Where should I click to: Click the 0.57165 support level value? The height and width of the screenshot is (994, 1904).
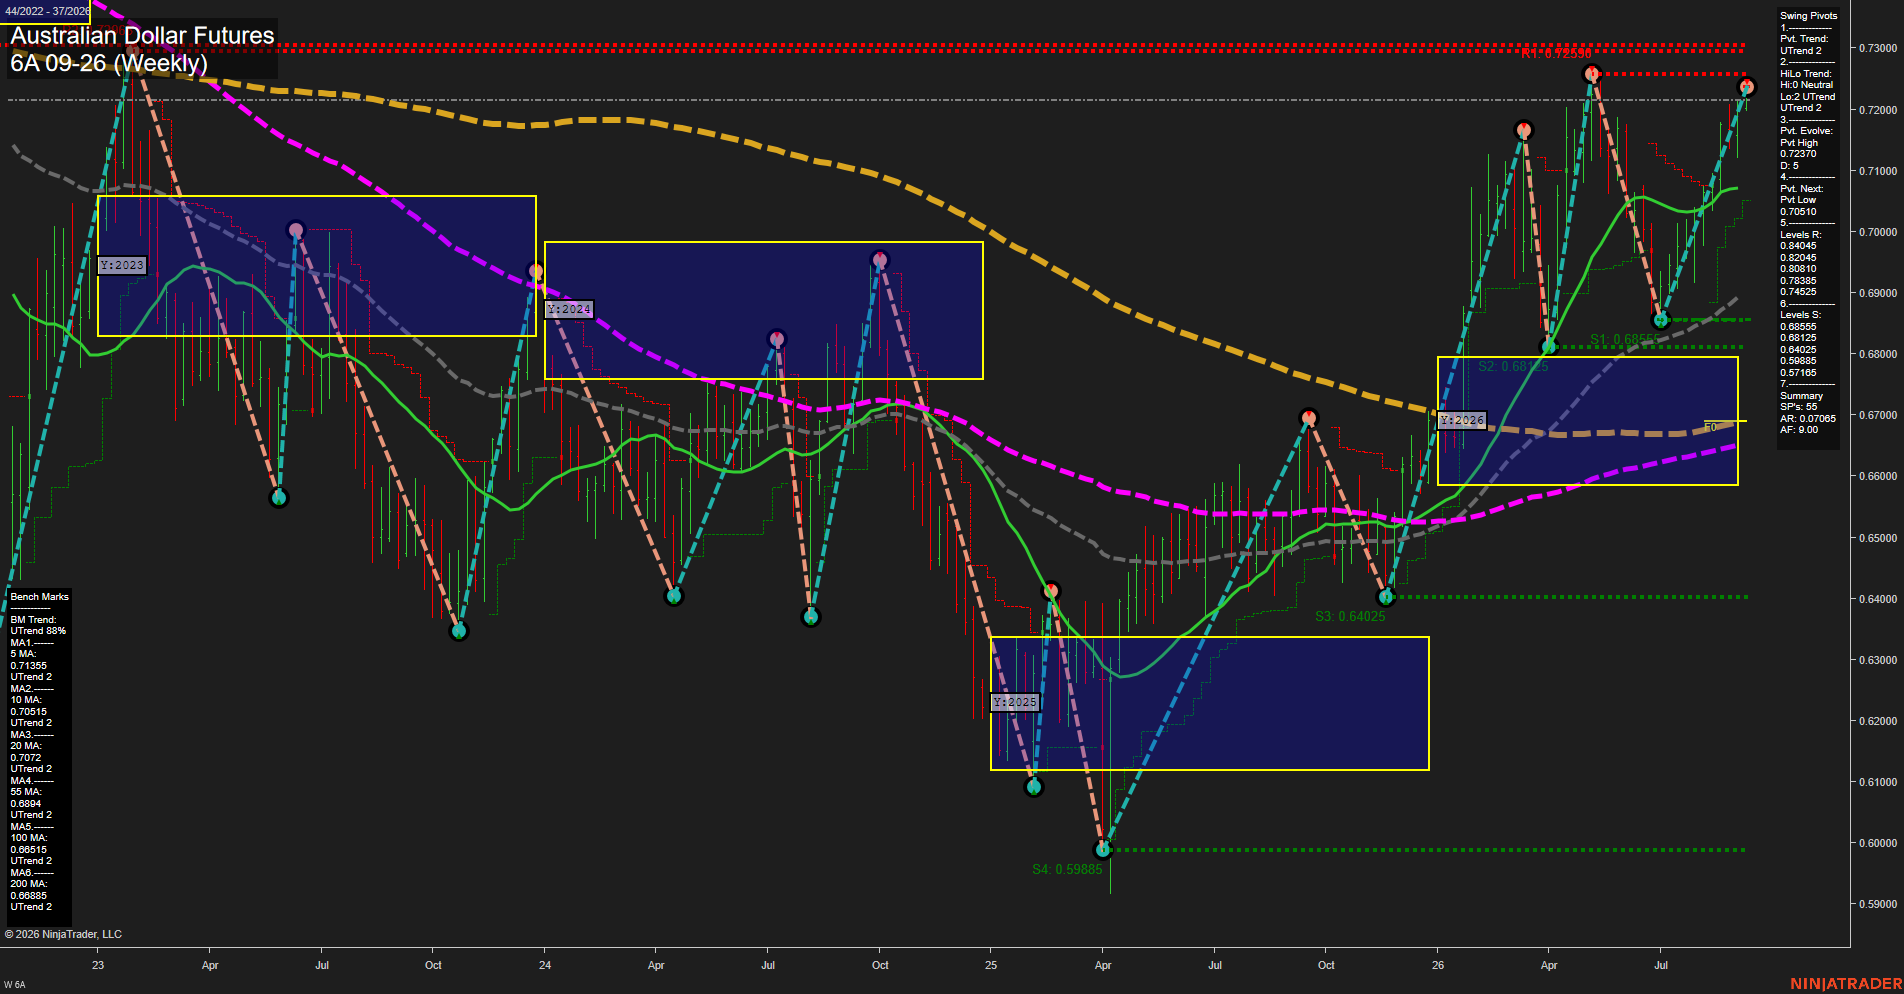tap(1798, 373)
